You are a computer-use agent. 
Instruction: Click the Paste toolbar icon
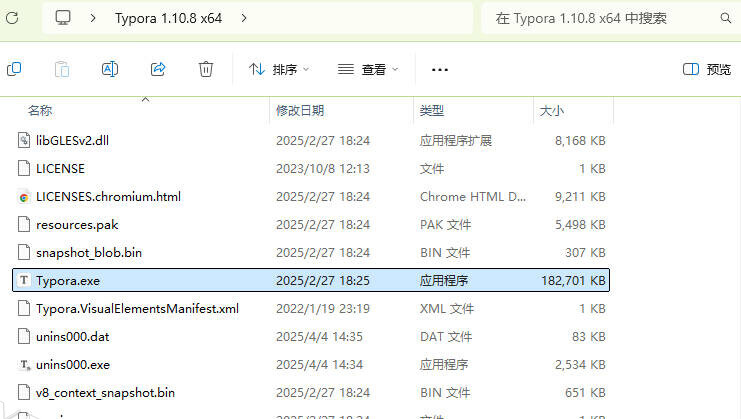(x=62, y=69)
